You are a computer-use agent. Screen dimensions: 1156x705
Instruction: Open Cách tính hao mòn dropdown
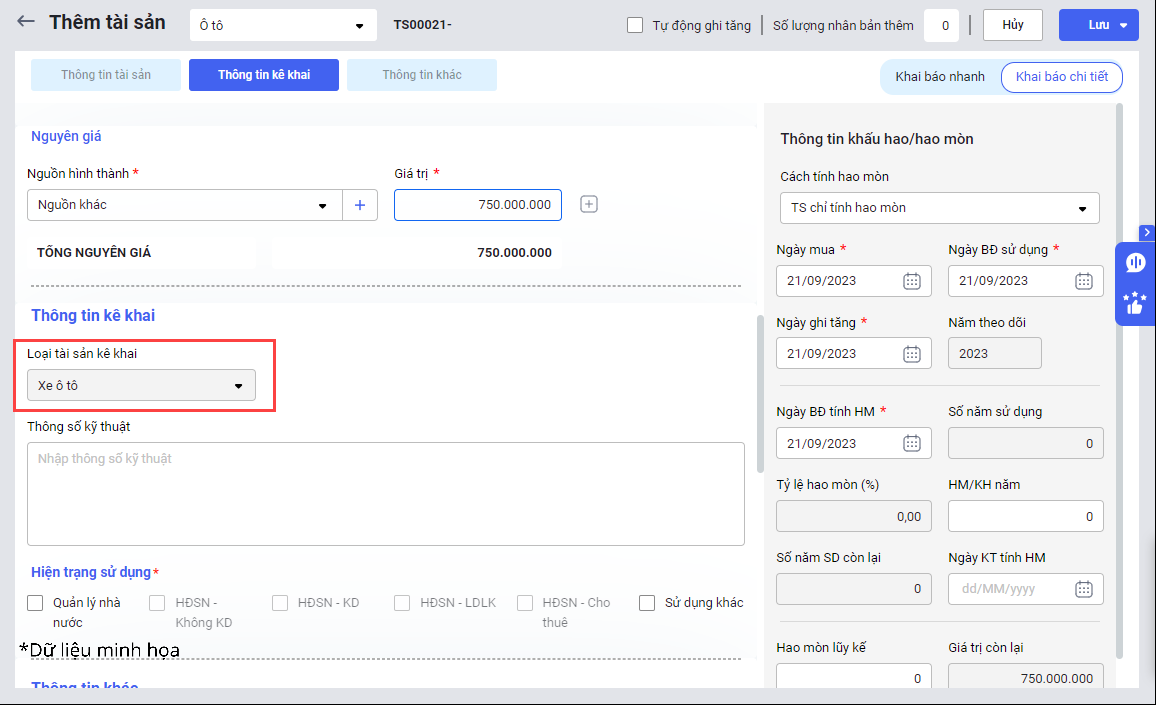tap(939, 208)
